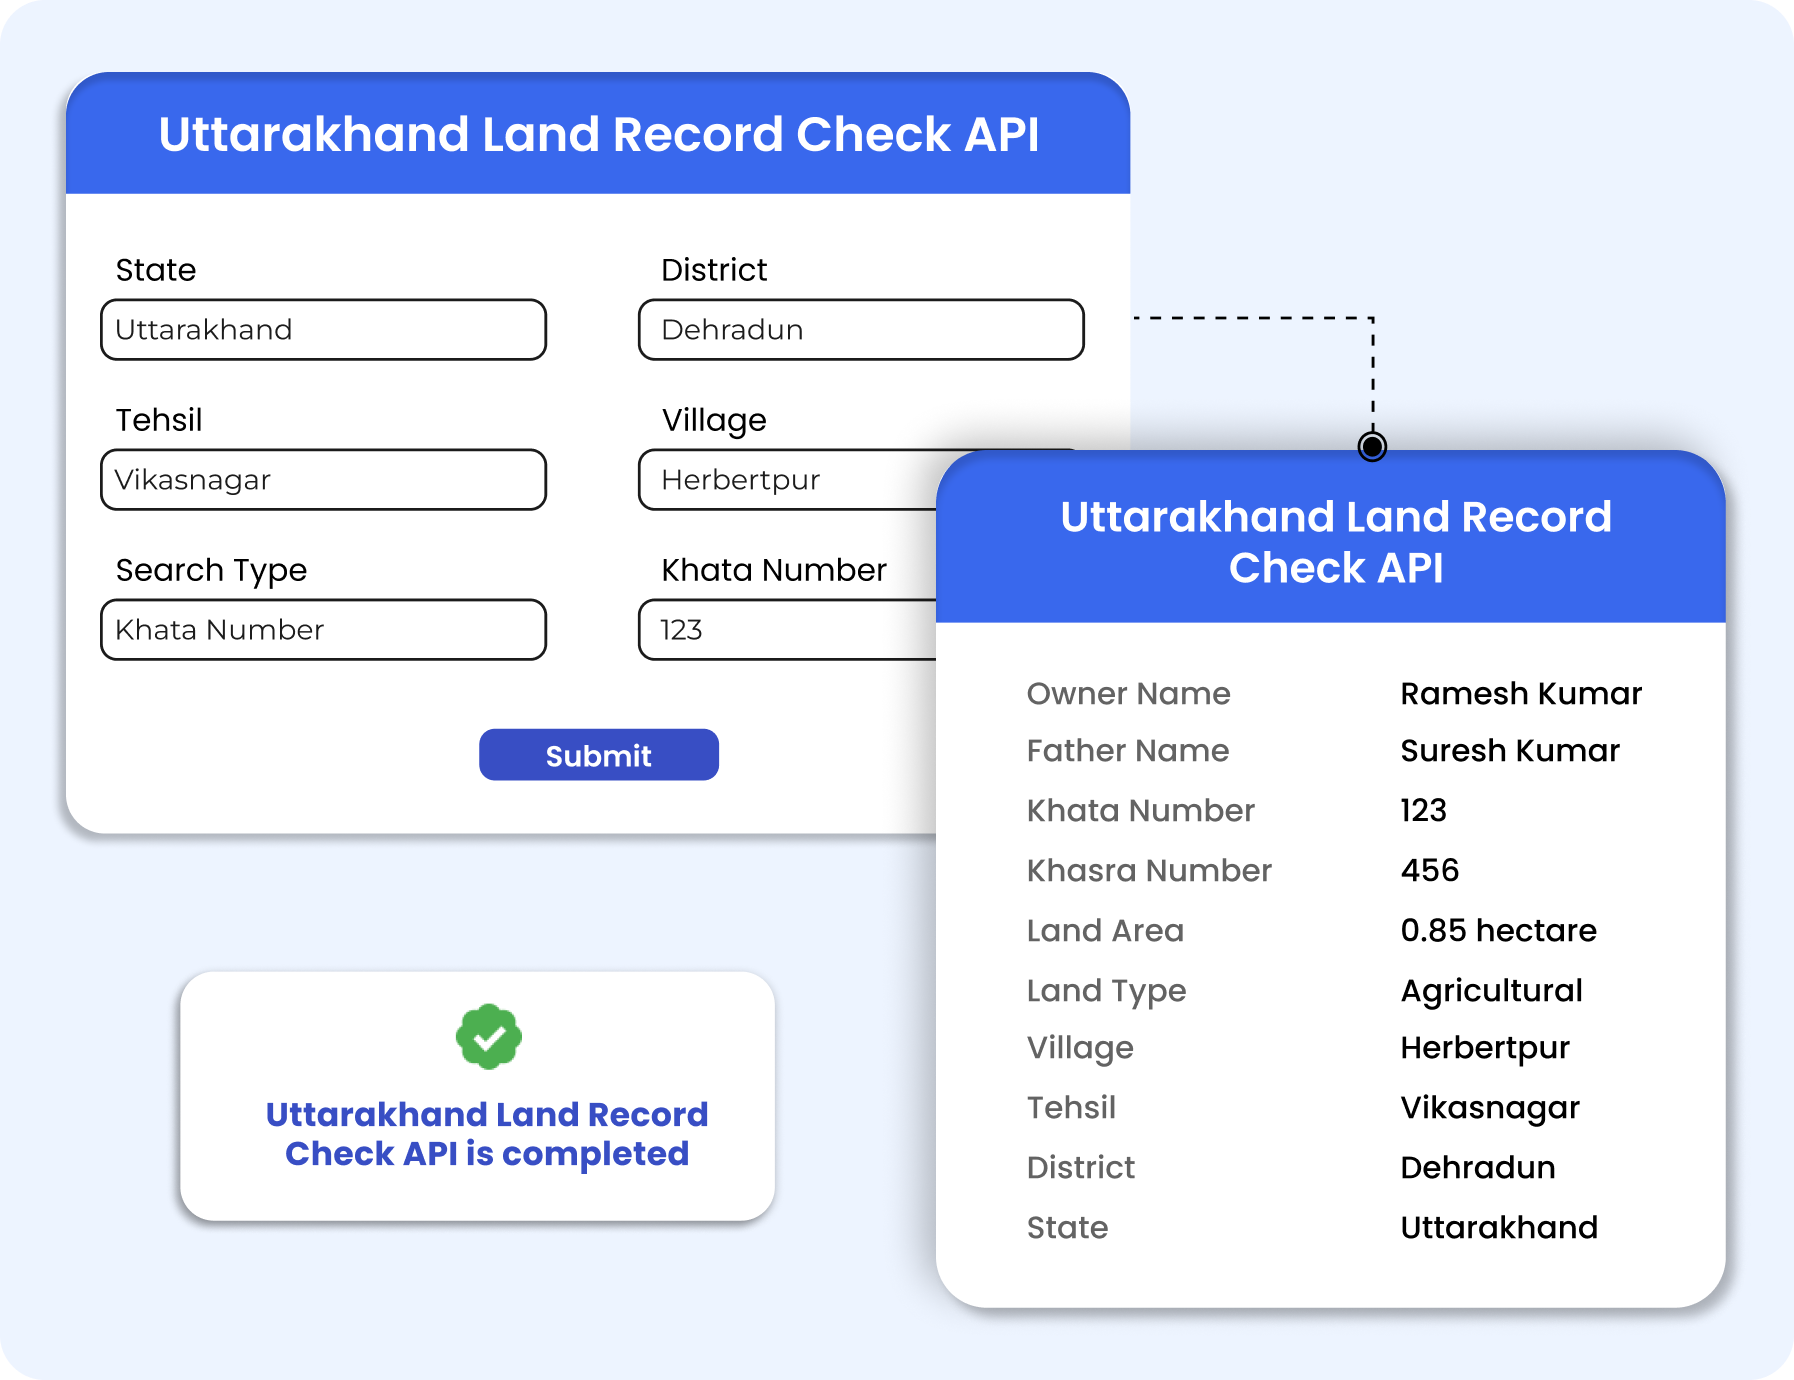This screenshot has height=1380, width=1794.
Task: Select the District field showing Dehradun
Action: (860, 330)
